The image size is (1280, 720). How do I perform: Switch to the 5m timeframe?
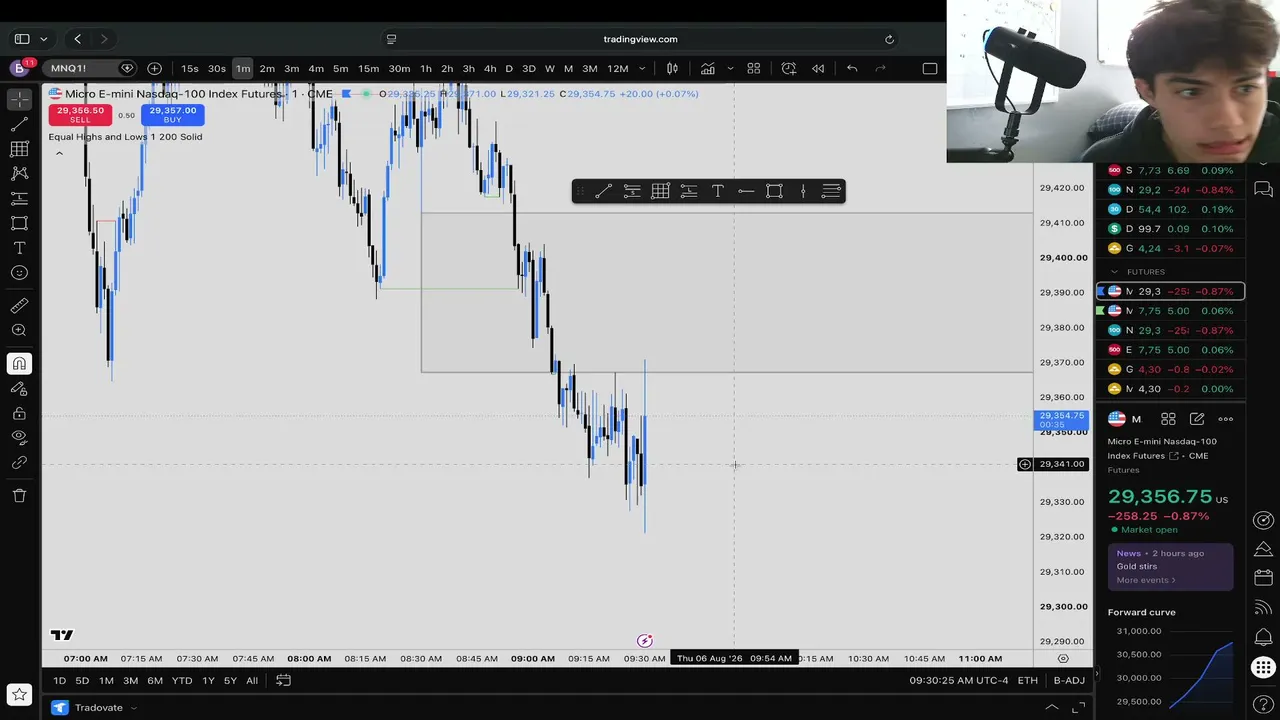[x=340, y=68]
